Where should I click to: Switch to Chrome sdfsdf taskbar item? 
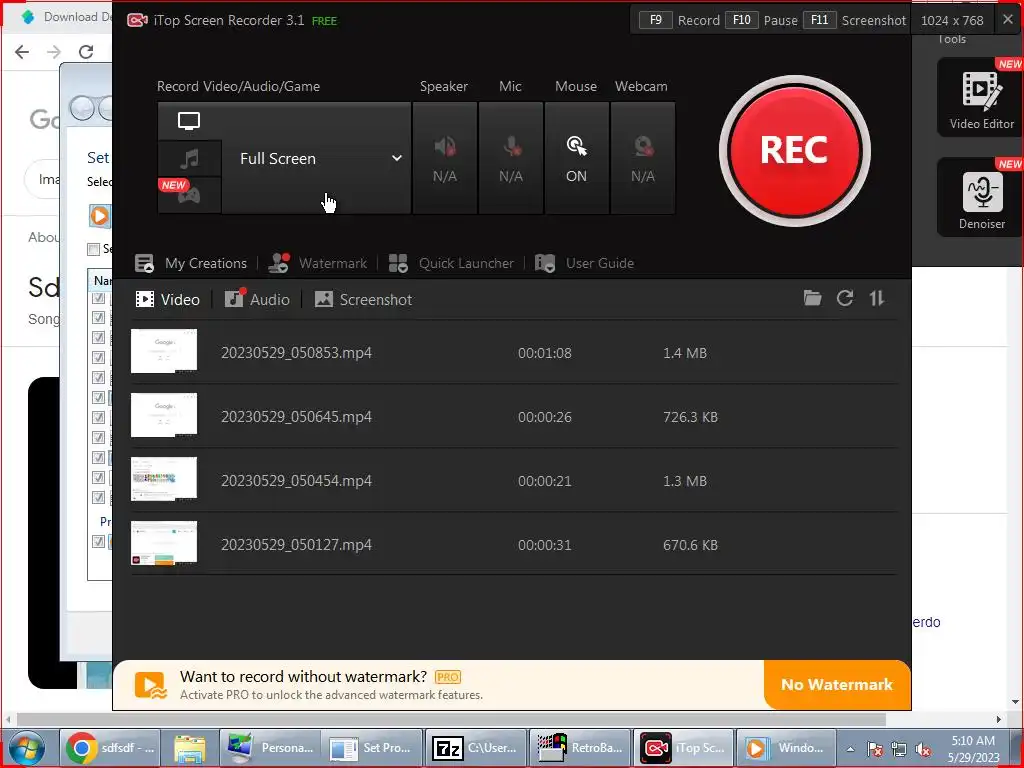[110, 748]
